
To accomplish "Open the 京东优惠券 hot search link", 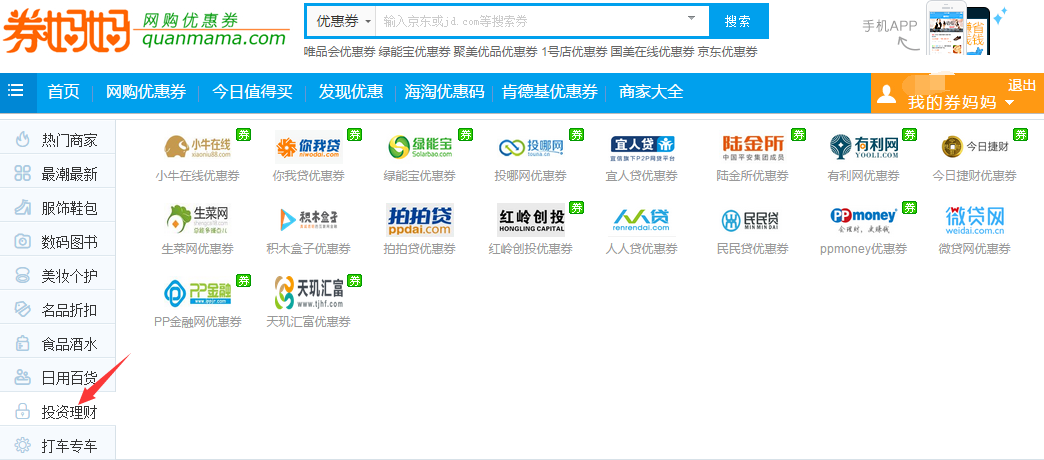I will click(728, 51).
